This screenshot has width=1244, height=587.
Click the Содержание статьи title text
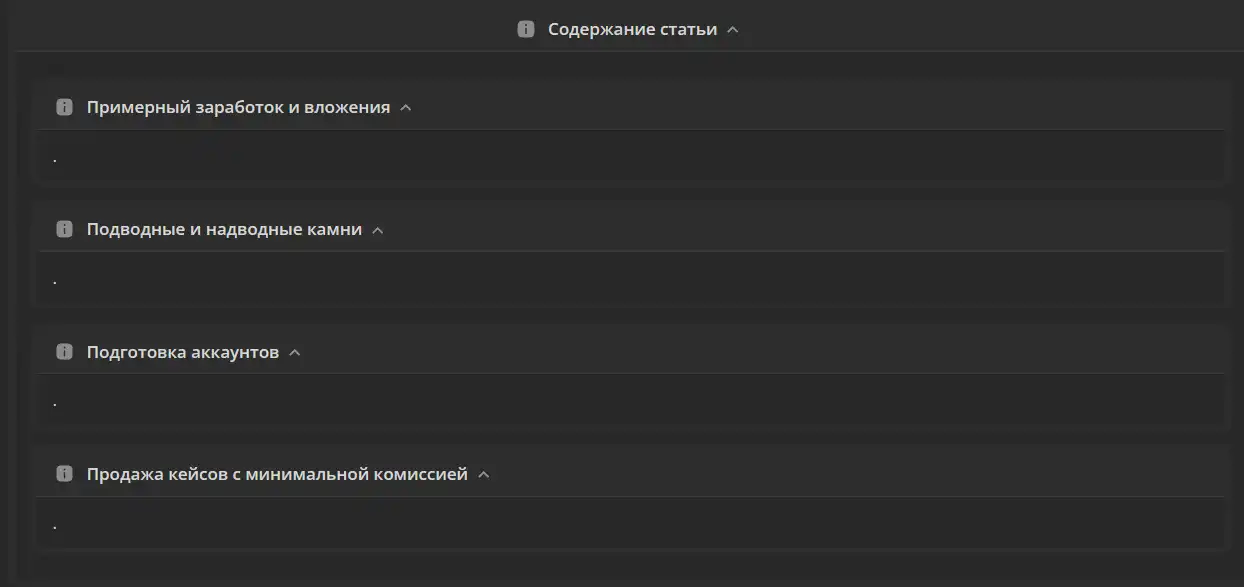(632, 29)
